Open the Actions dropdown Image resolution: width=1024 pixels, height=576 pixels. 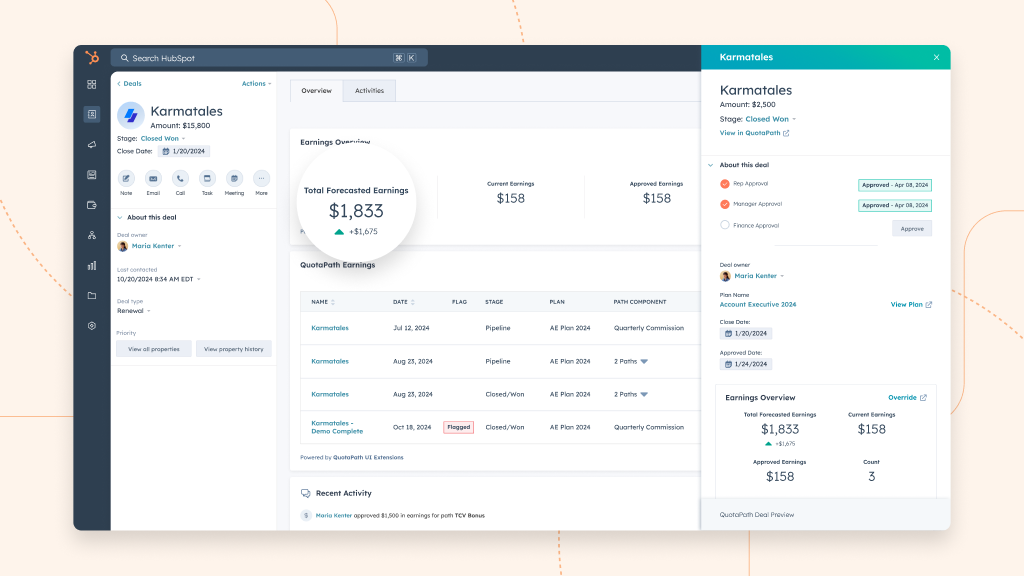(256, 84)
